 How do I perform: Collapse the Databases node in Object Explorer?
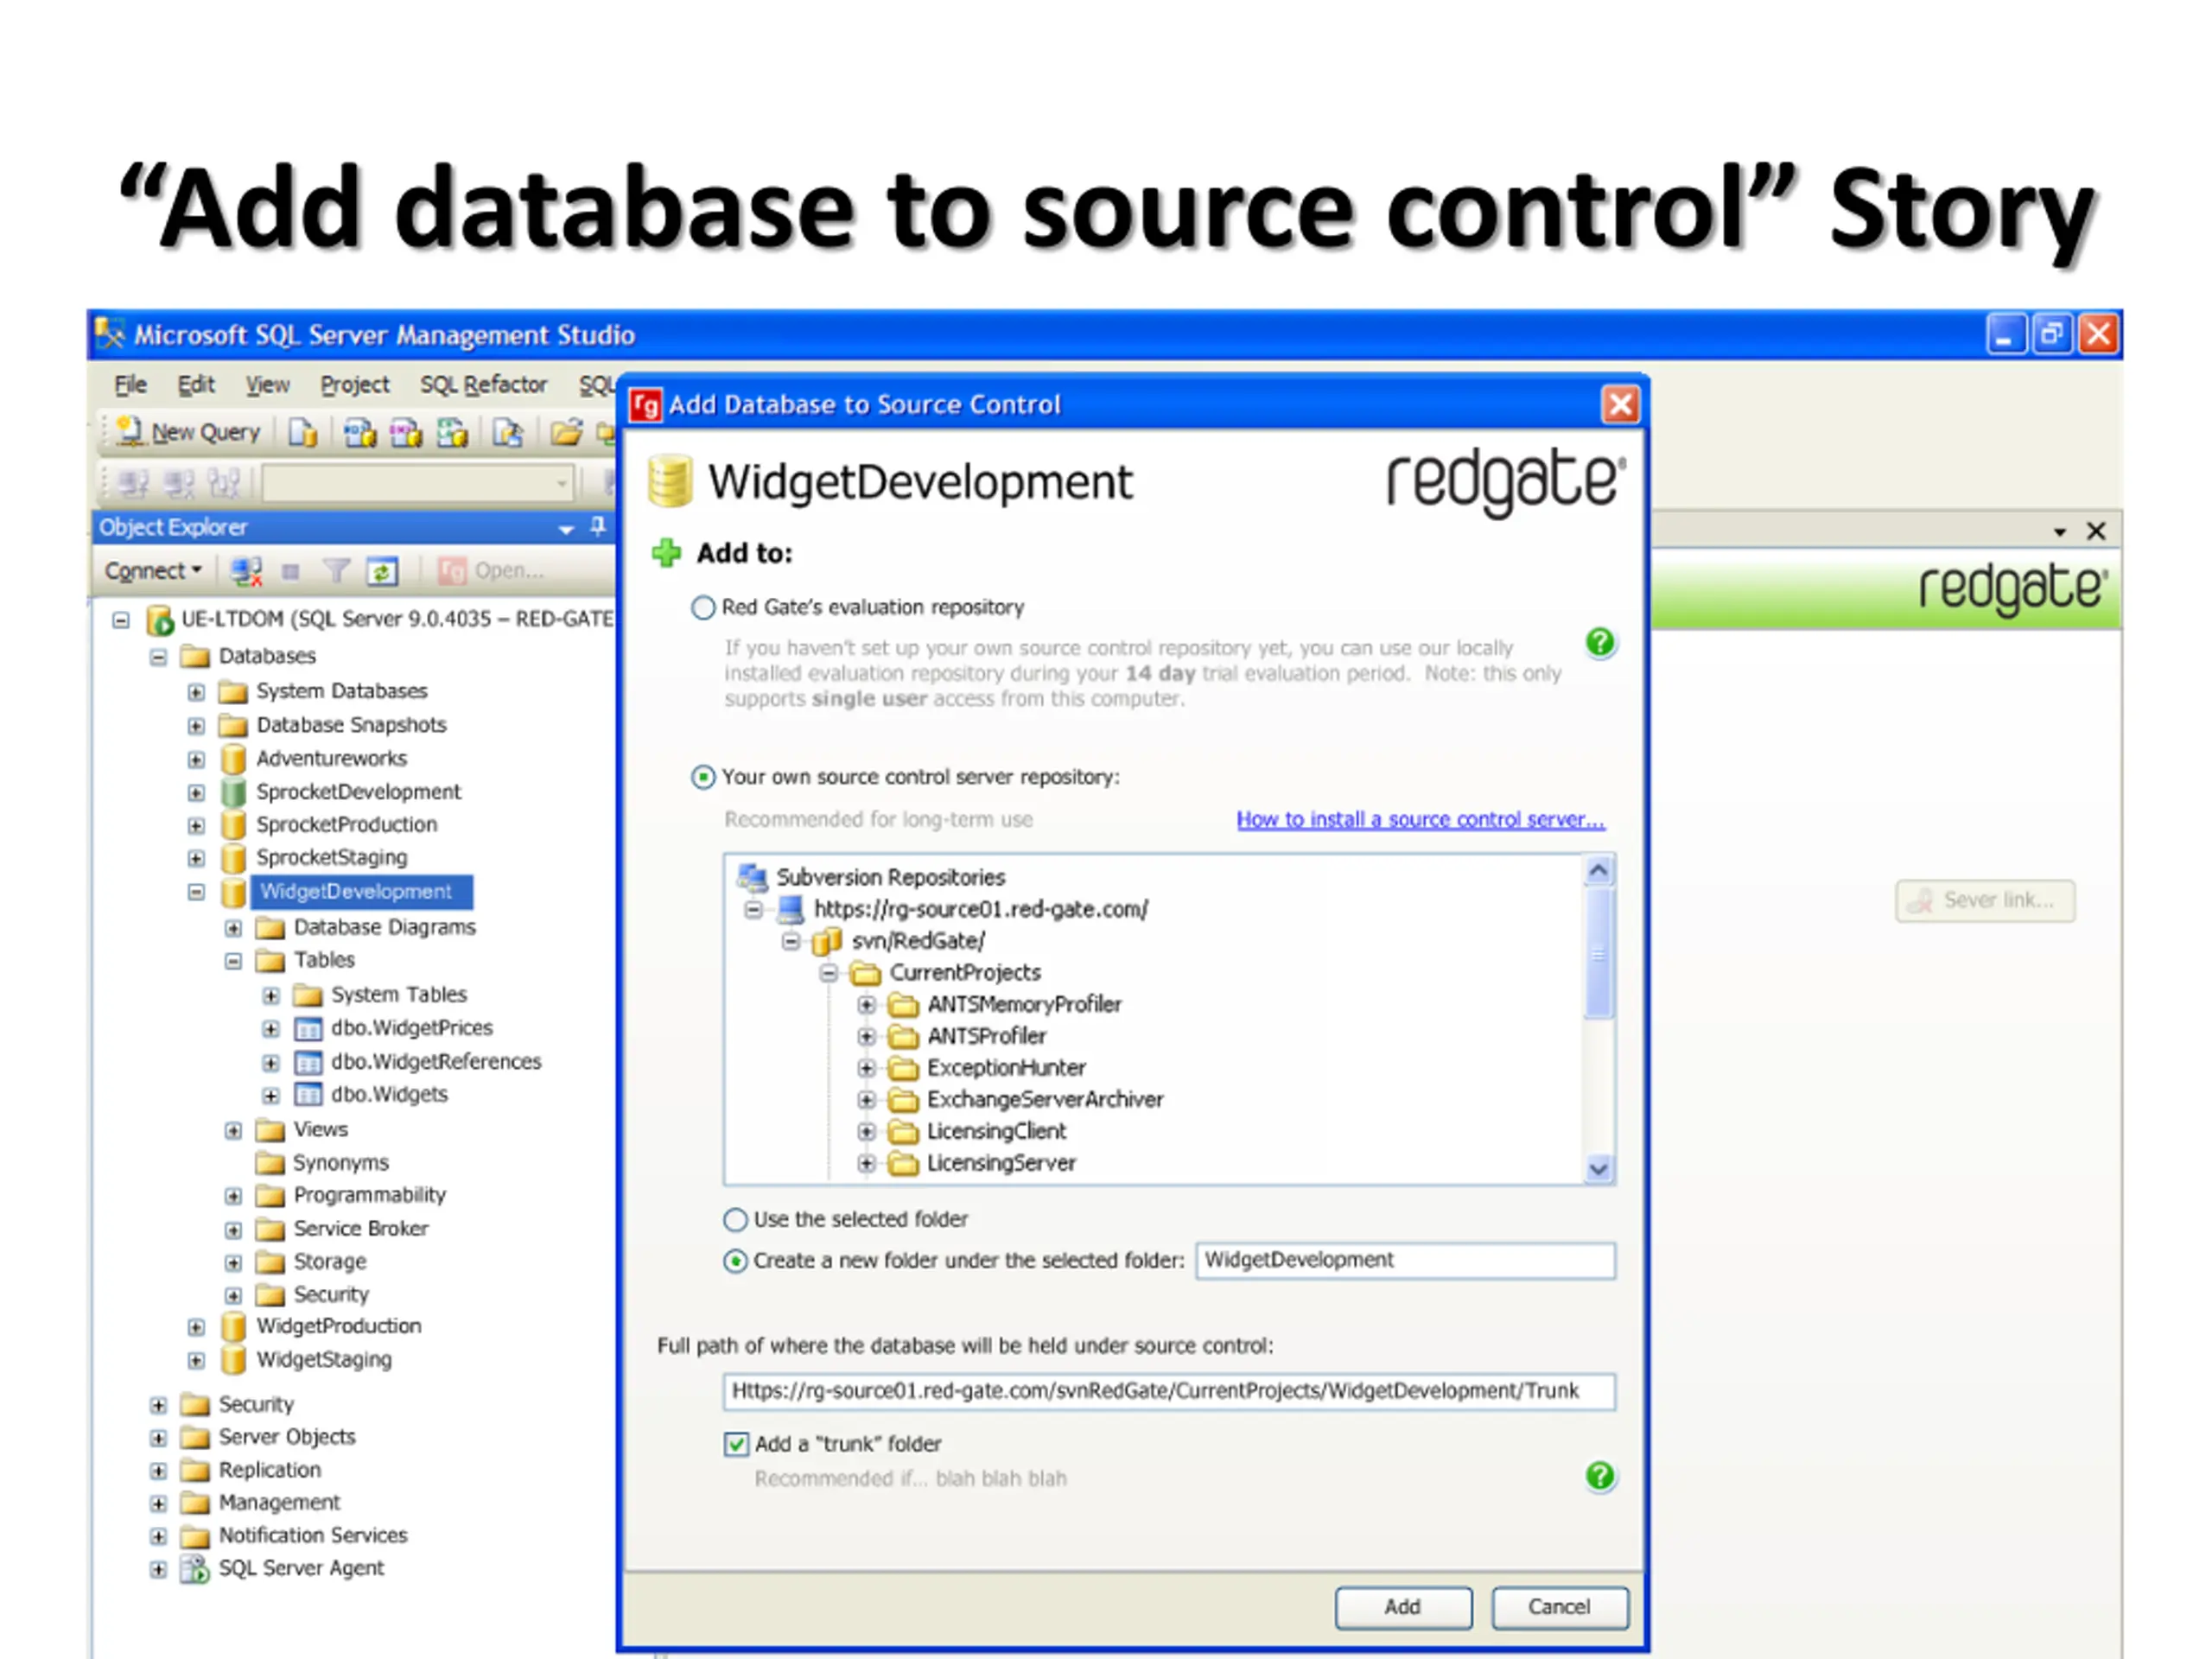coord(158,657)
